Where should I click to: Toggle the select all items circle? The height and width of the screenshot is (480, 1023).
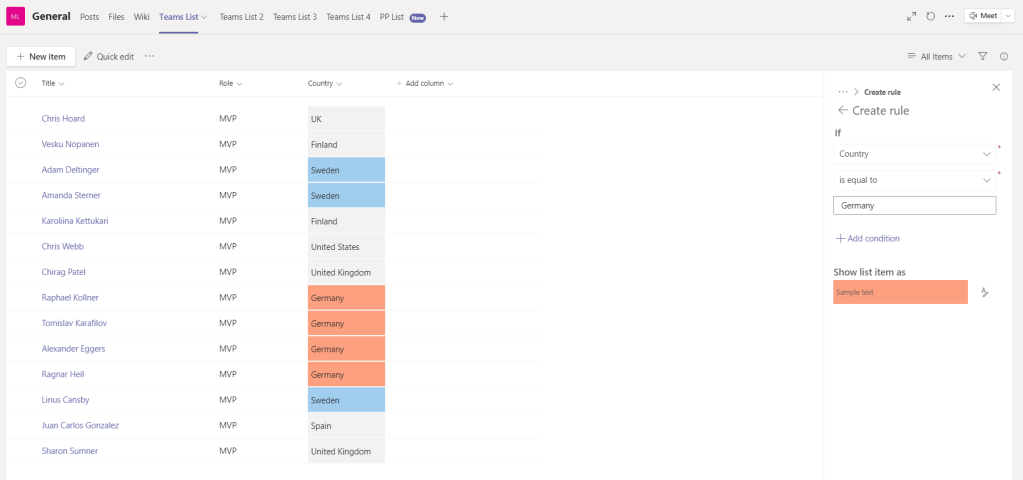(20, 83)
